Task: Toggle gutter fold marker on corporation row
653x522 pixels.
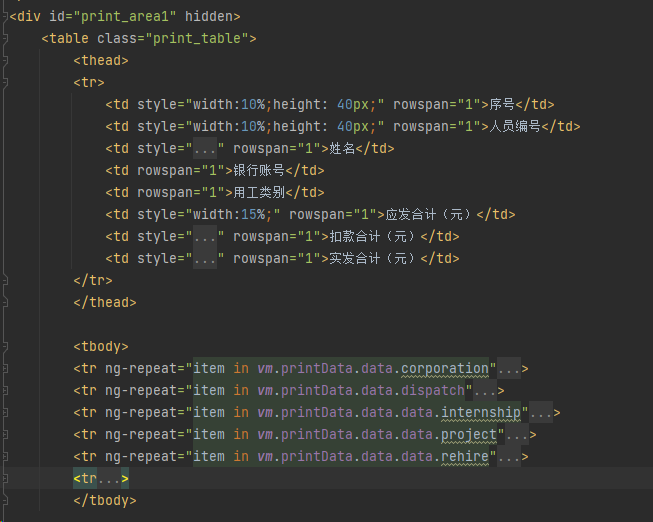Action: tap(5, 368)
